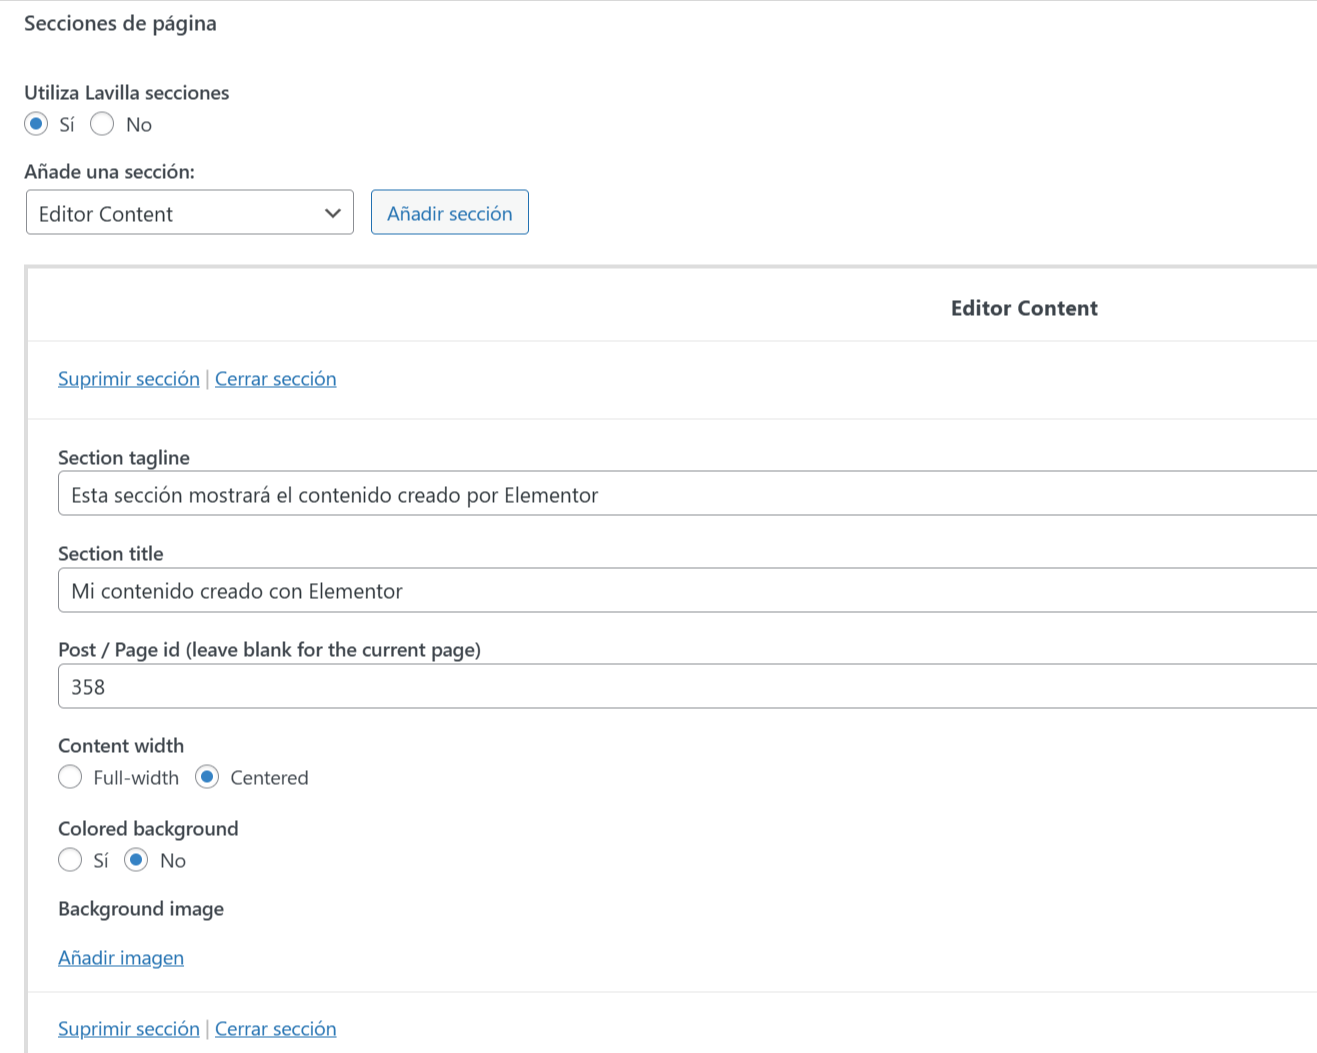Select Sí under Utiliza Lavilla secciones
The height and width of the screenshot is (1053, 1317).
[x=36, y=124]
